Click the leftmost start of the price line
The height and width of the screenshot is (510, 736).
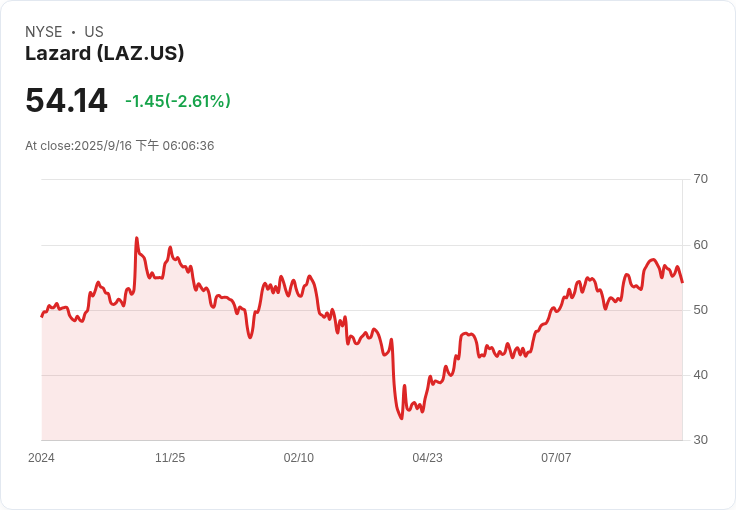pyautogui.click(x=42, y=316)
